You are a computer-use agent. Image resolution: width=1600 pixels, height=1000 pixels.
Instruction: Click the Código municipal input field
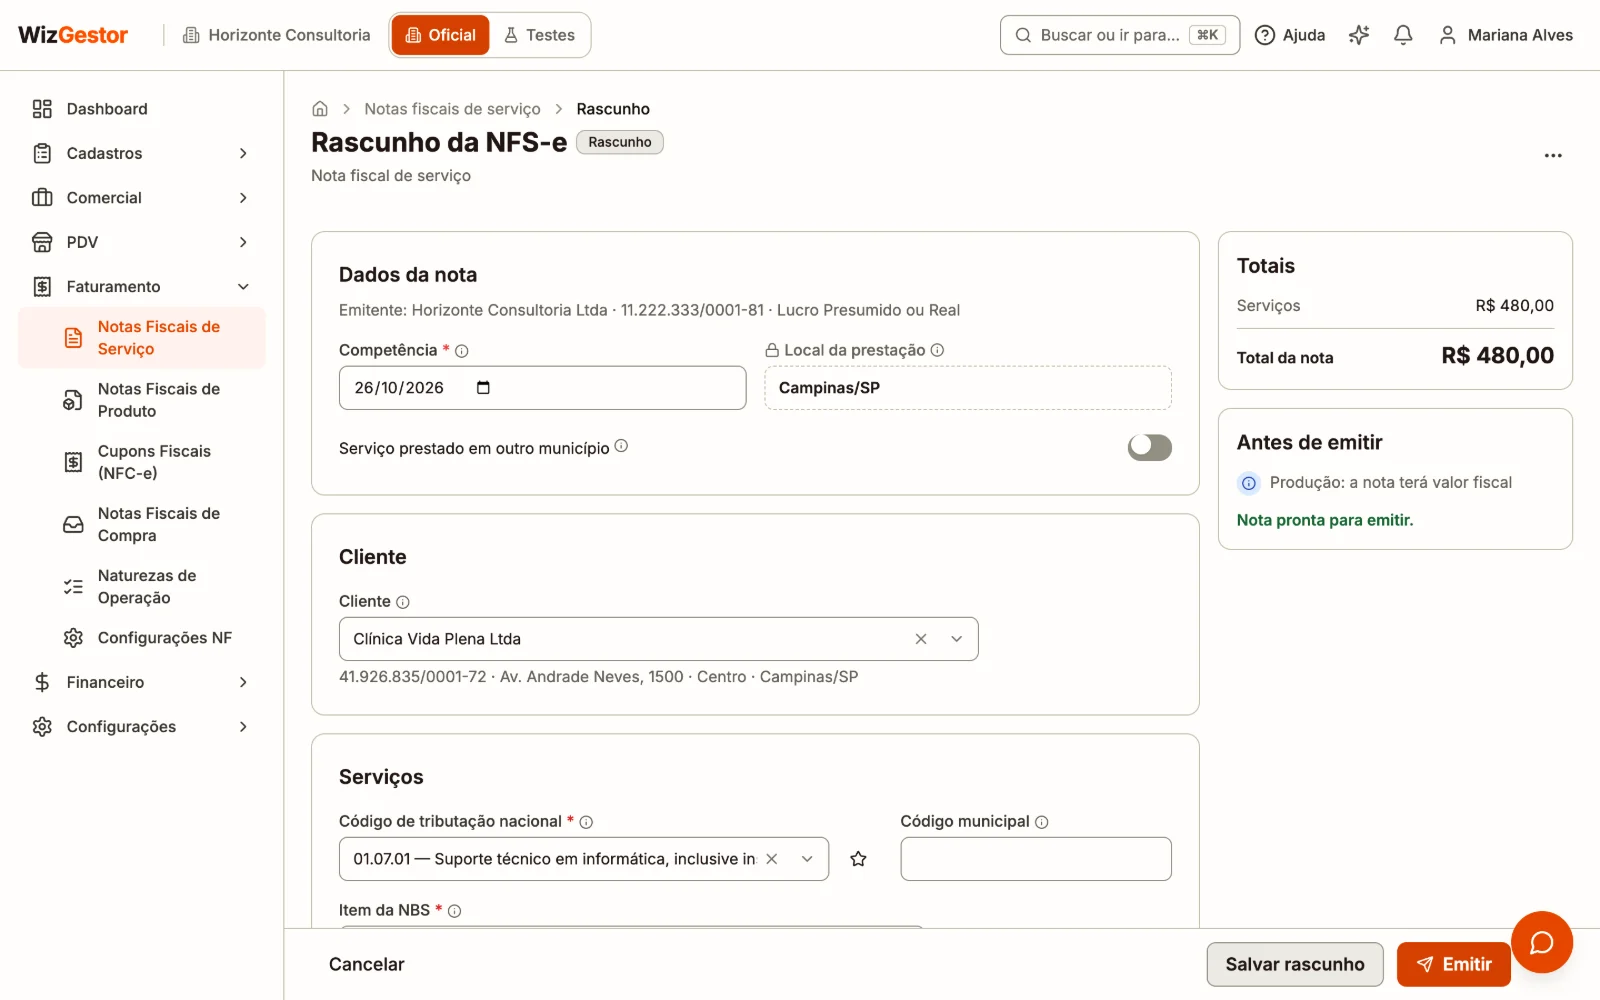pos(1036,859)
